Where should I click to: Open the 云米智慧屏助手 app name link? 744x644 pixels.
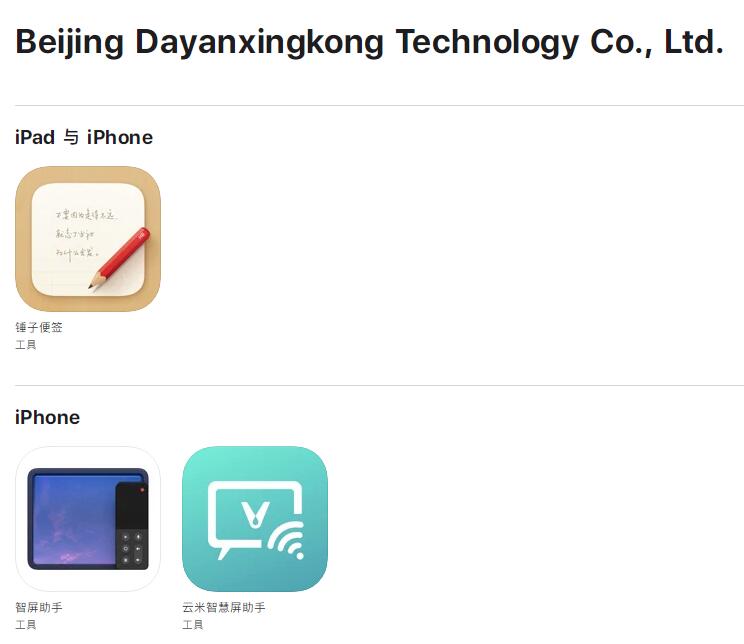point(224,607)
